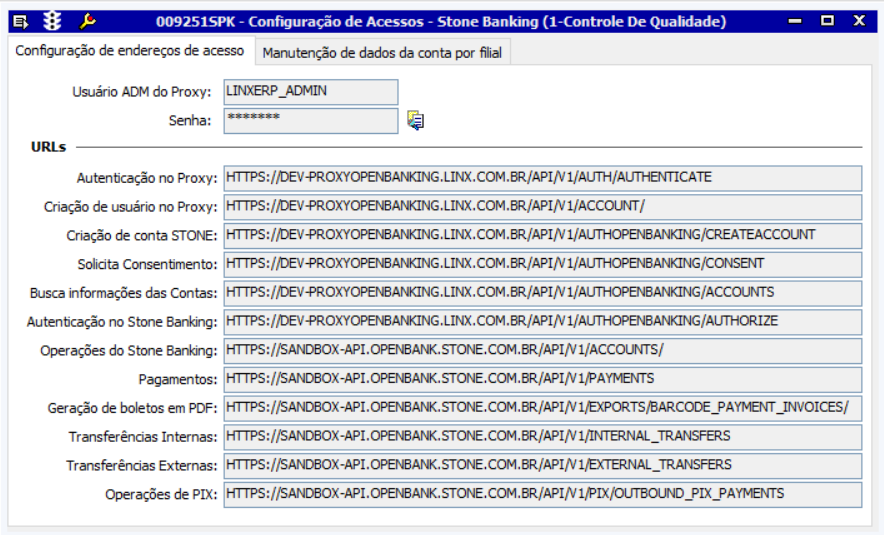This screenshot has width=884, height=535.
Task: Click the Usuário ADM do Proxy label
Action: click(x=142, y=92)
